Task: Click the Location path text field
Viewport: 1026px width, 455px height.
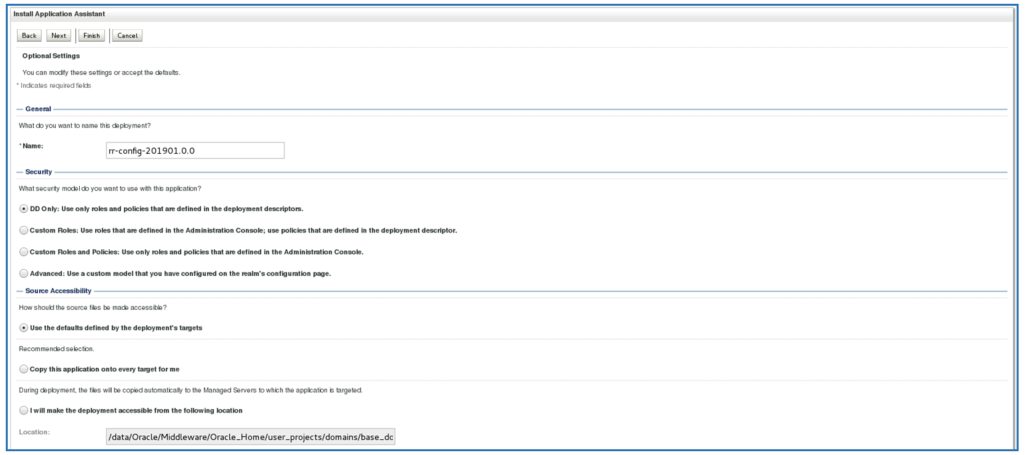Action: (x=251, y=437)
